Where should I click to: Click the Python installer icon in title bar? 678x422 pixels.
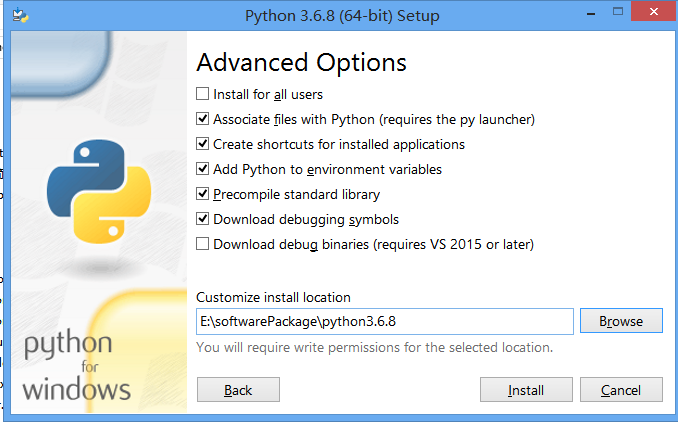click(x=21, y=16)
